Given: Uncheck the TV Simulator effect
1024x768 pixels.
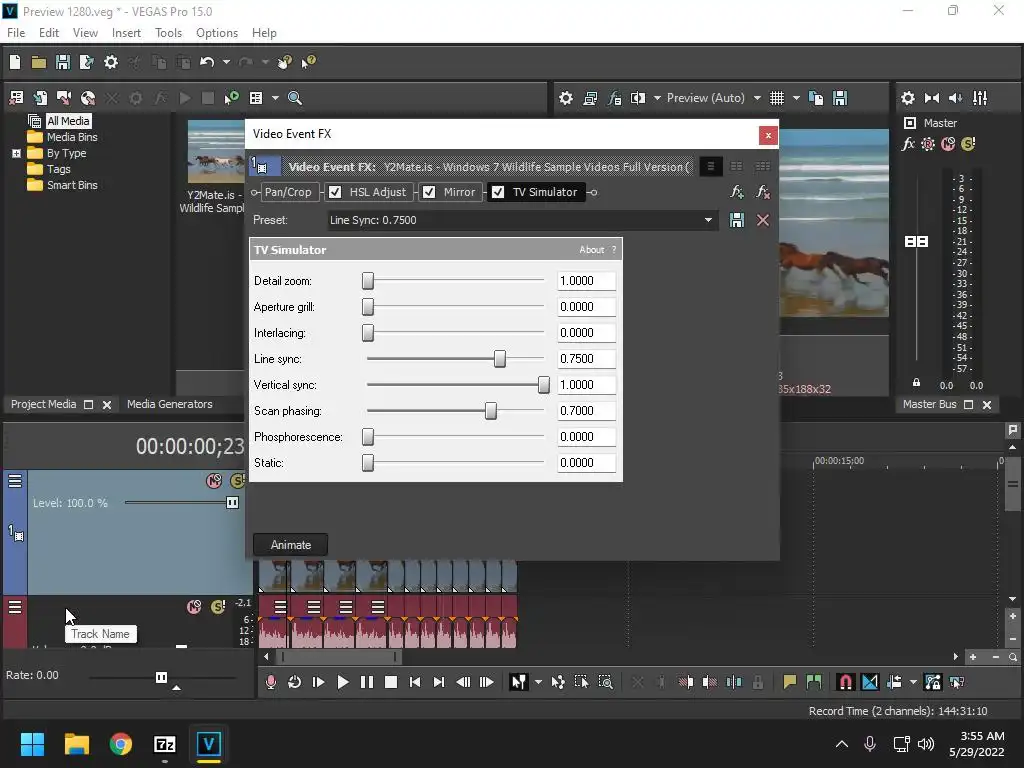Looking at the screenshot, I should pyautogui.click(x=498, y=192).
